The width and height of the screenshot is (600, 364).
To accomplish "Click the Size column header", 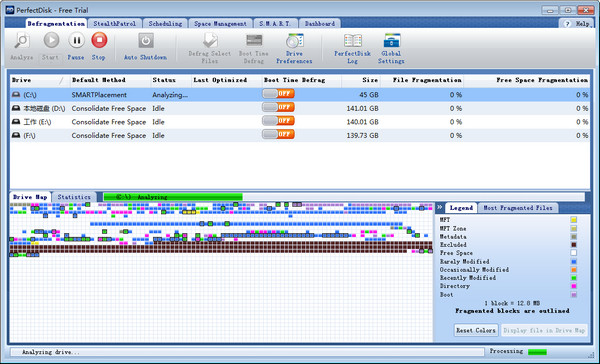I will point(360,80).
